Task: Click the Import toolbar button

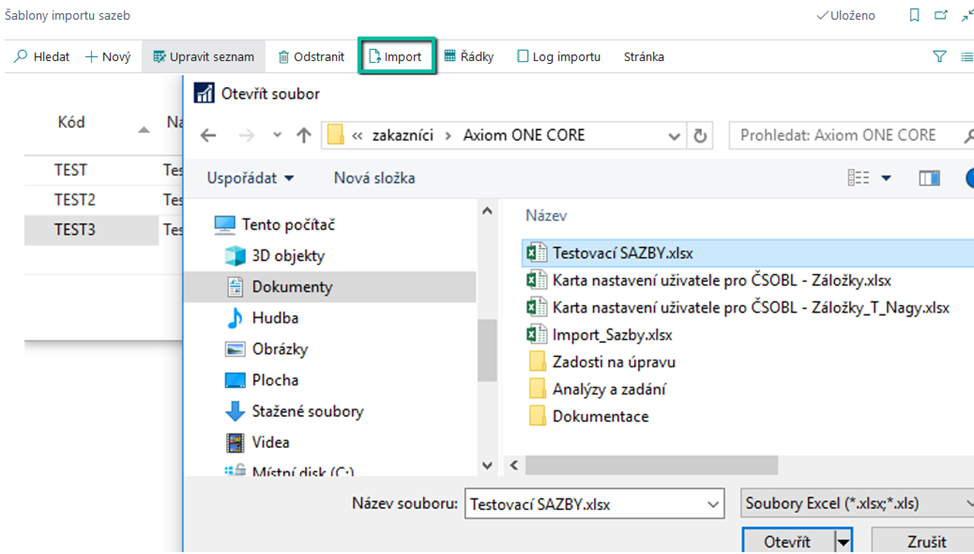Action: coord(396,57)
